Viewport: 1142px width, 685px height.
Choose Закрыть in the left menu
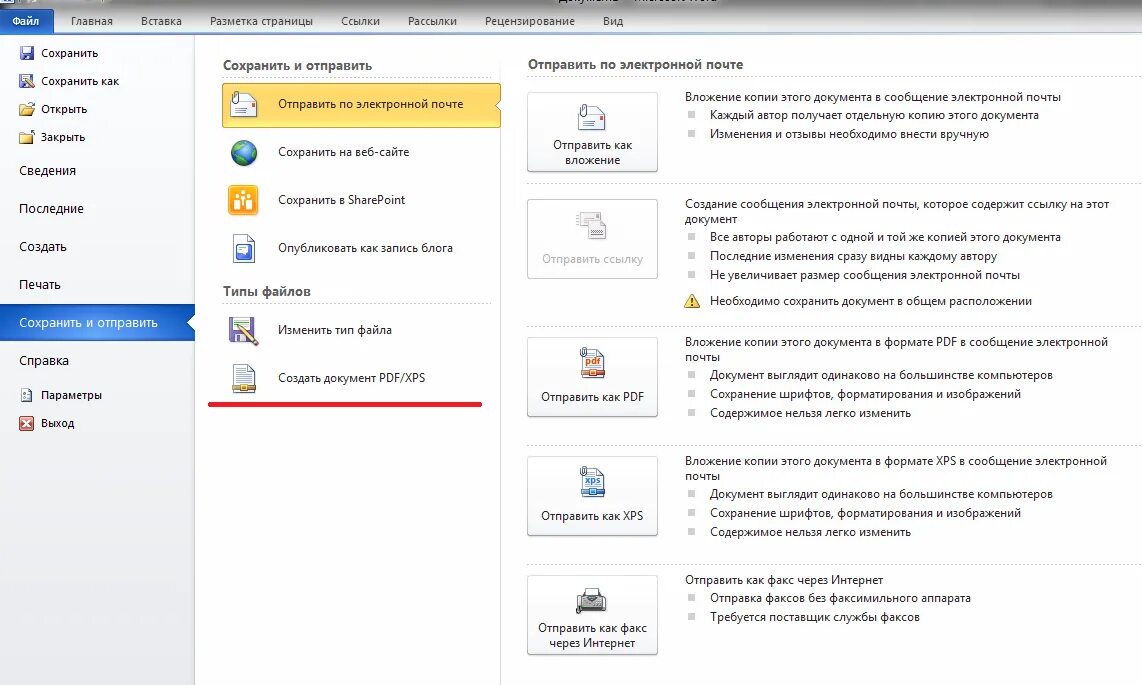(x=63, y=137)
